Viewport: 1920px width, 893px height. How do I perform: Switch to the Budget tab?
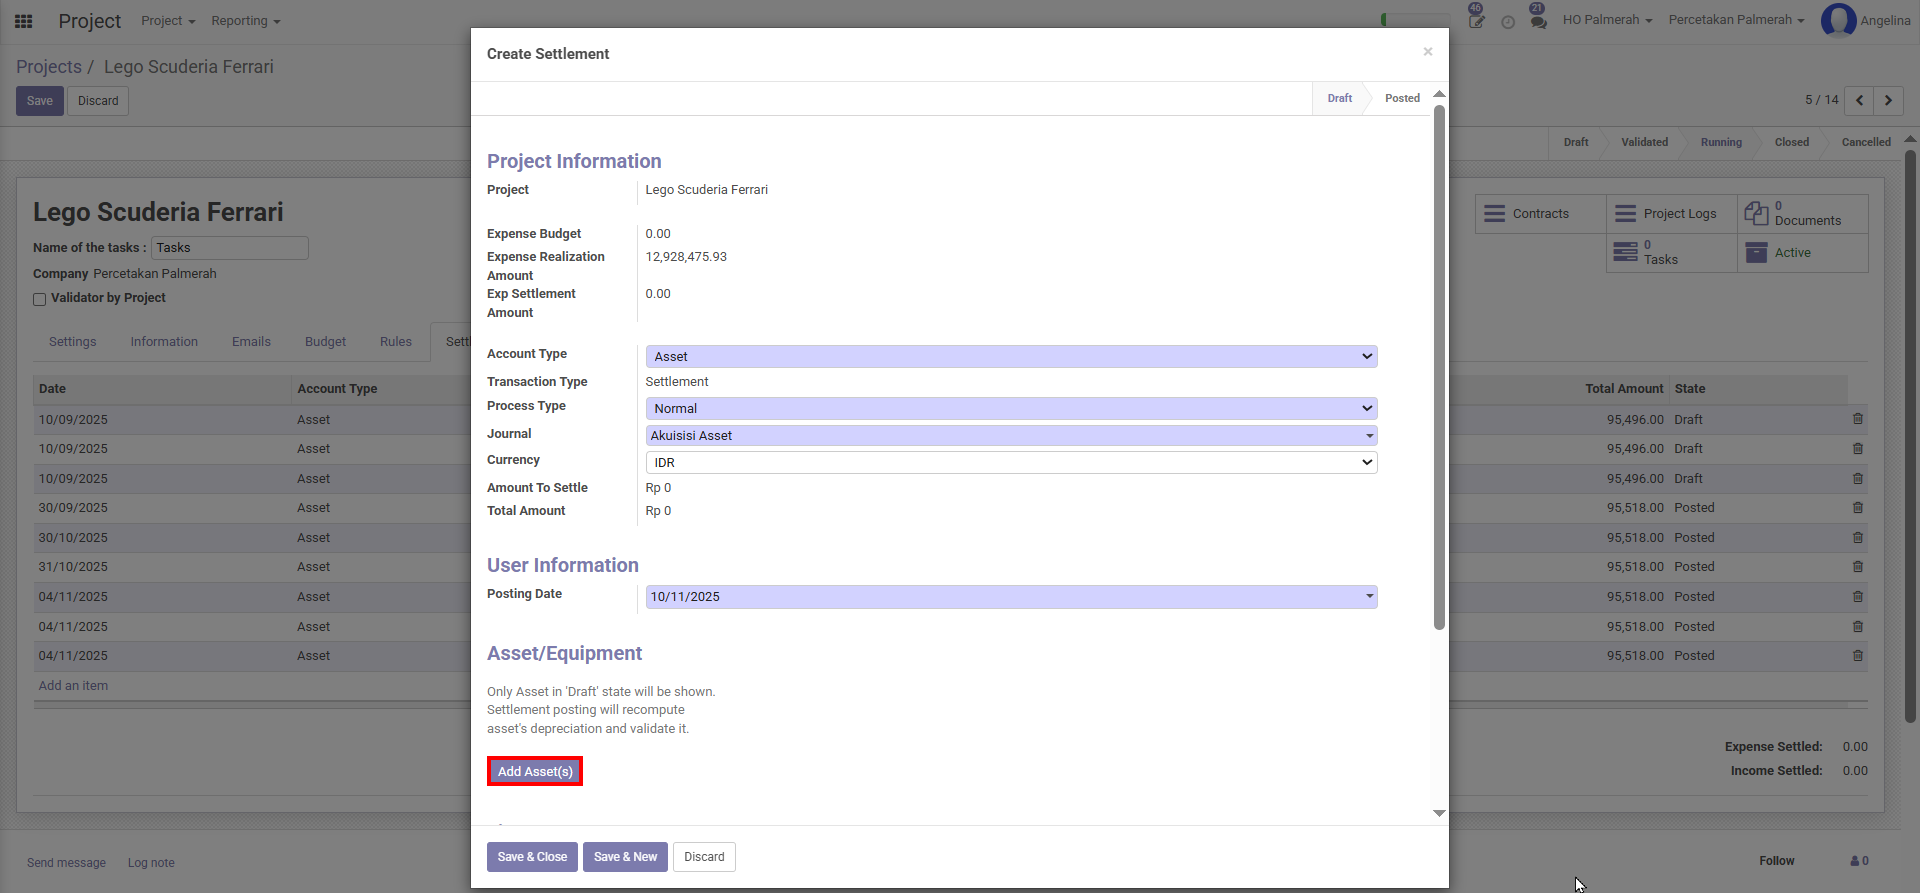325,342
